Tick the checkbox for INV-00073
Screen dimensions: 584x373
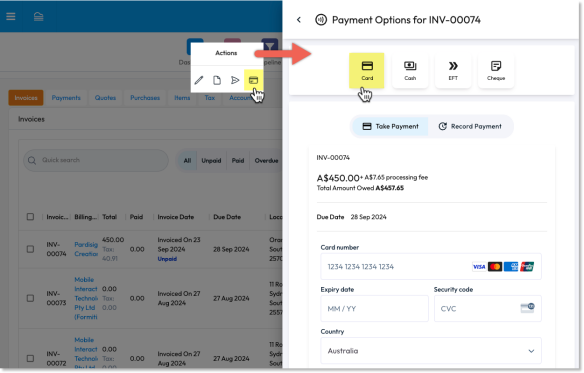30,298
